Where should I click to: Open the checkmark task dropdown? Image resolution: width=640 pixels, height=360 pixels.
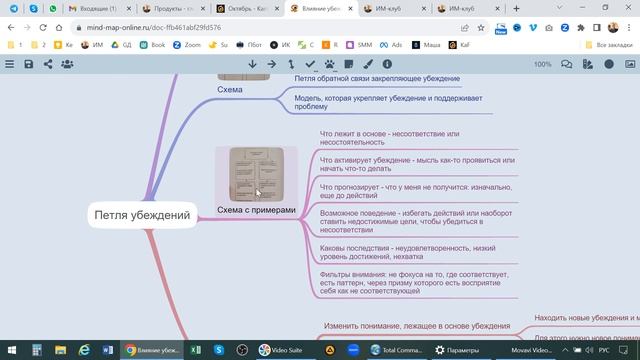(x=311, y=64)
